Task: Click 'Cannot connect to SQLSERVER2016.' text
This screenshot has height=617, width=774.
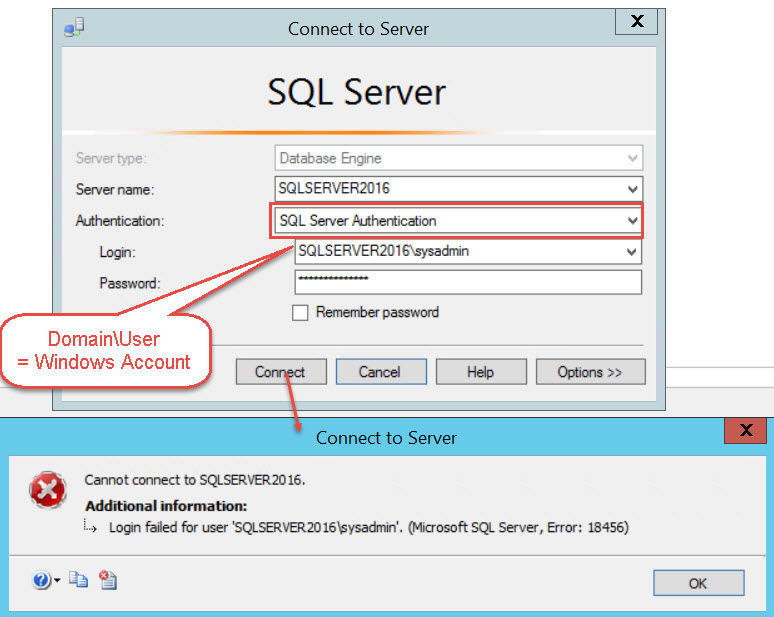Action: click(194, 480)
